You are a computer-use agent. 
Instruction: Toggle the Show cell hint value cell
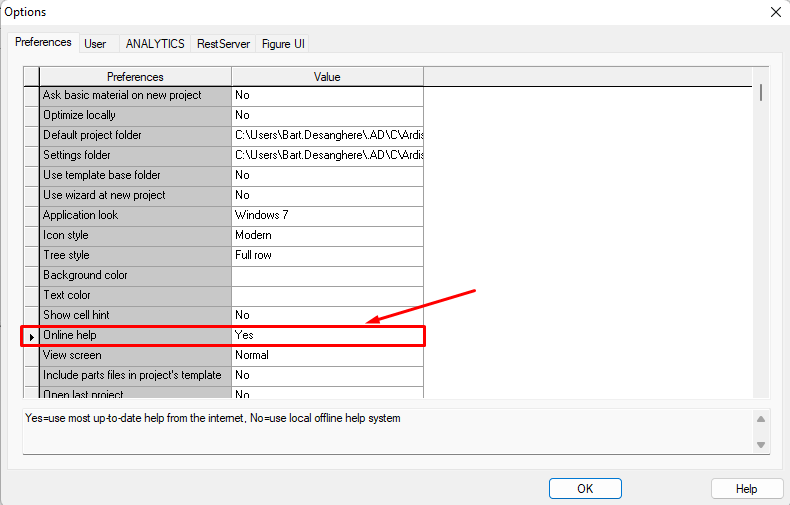point(327,315)
